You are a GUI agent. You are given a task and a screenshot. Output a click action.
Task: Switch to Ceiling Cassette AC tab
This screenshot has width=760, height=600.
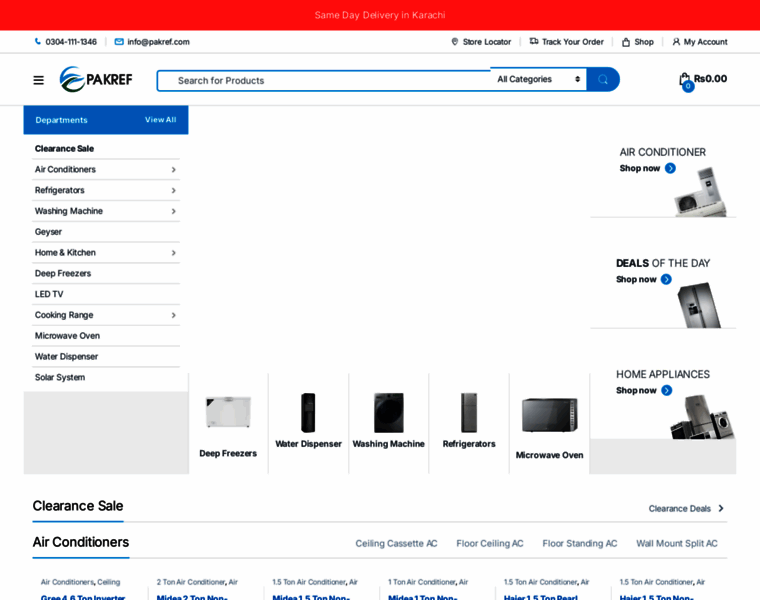click(x=396, y=544)
